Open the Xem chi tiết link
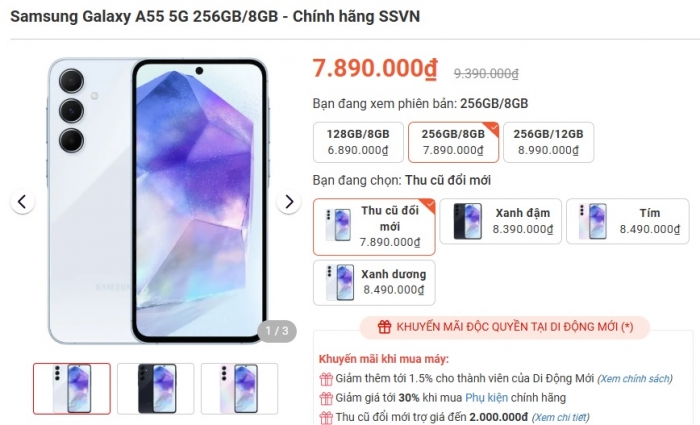 (561, 417)
